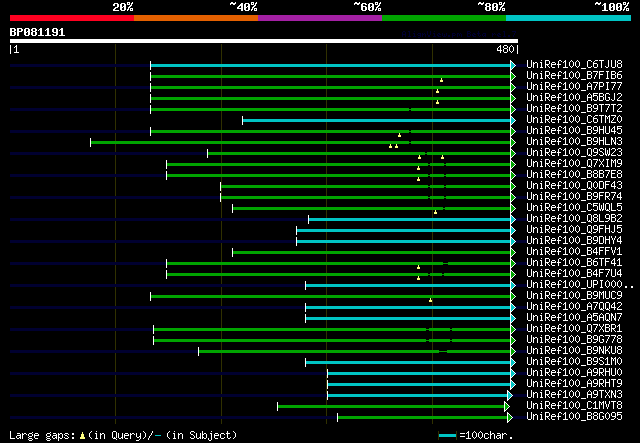The width and height of the screenshot is (640, 443).
Task: Select the UniRef100_B9FR74 label
Action: click(x=574, y=197)
